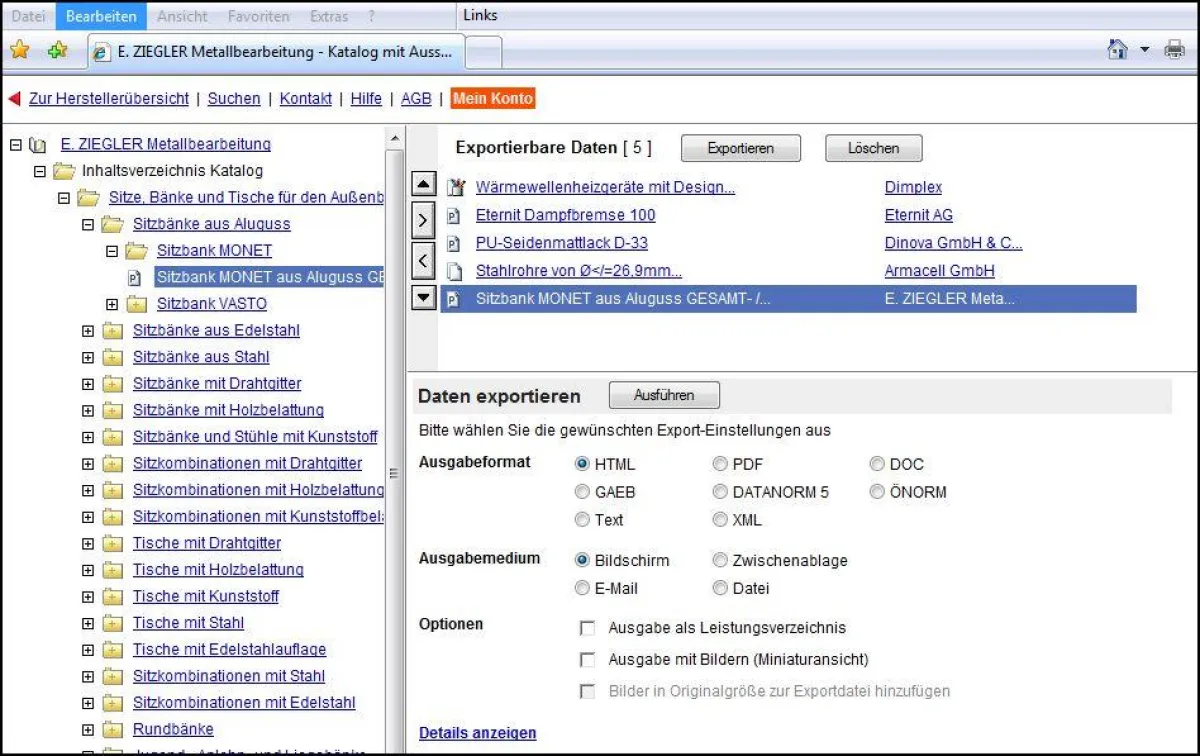Choose E-Mail as output medium
1200x756 pixels.
pos(582,588)
